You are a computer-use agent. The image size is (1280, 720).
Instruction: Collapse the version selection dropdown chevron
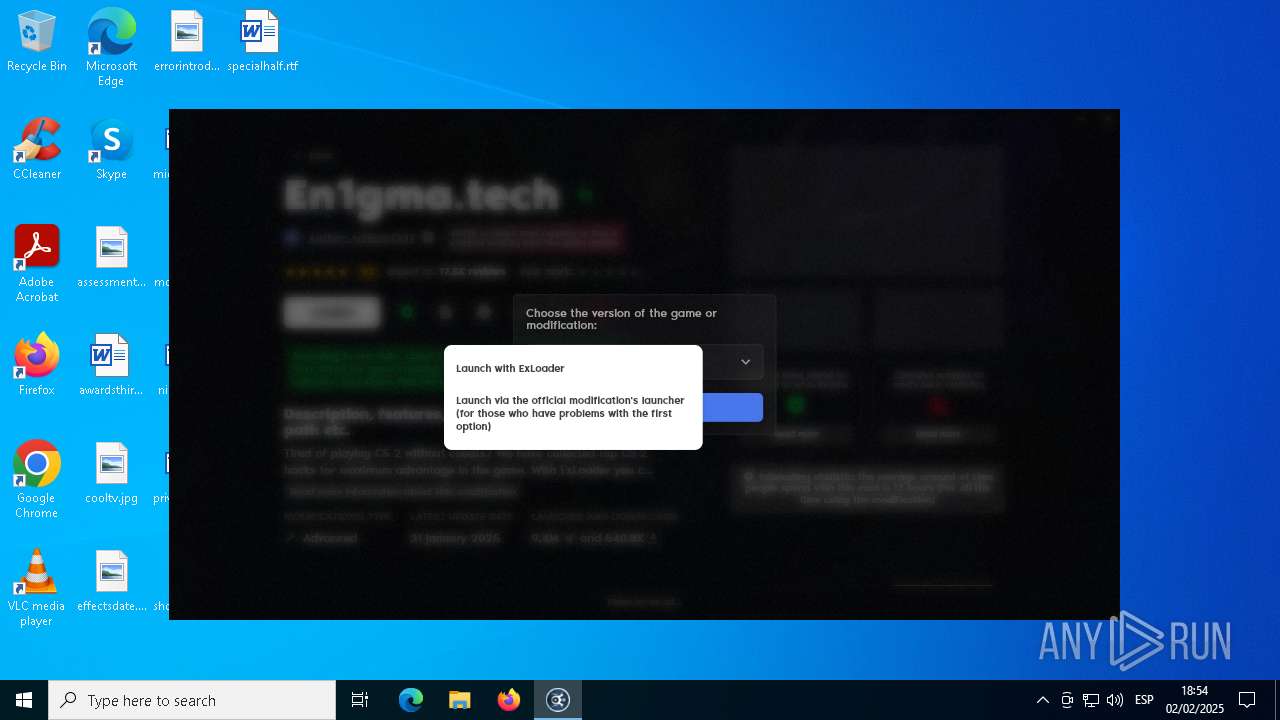click(745, 362)
